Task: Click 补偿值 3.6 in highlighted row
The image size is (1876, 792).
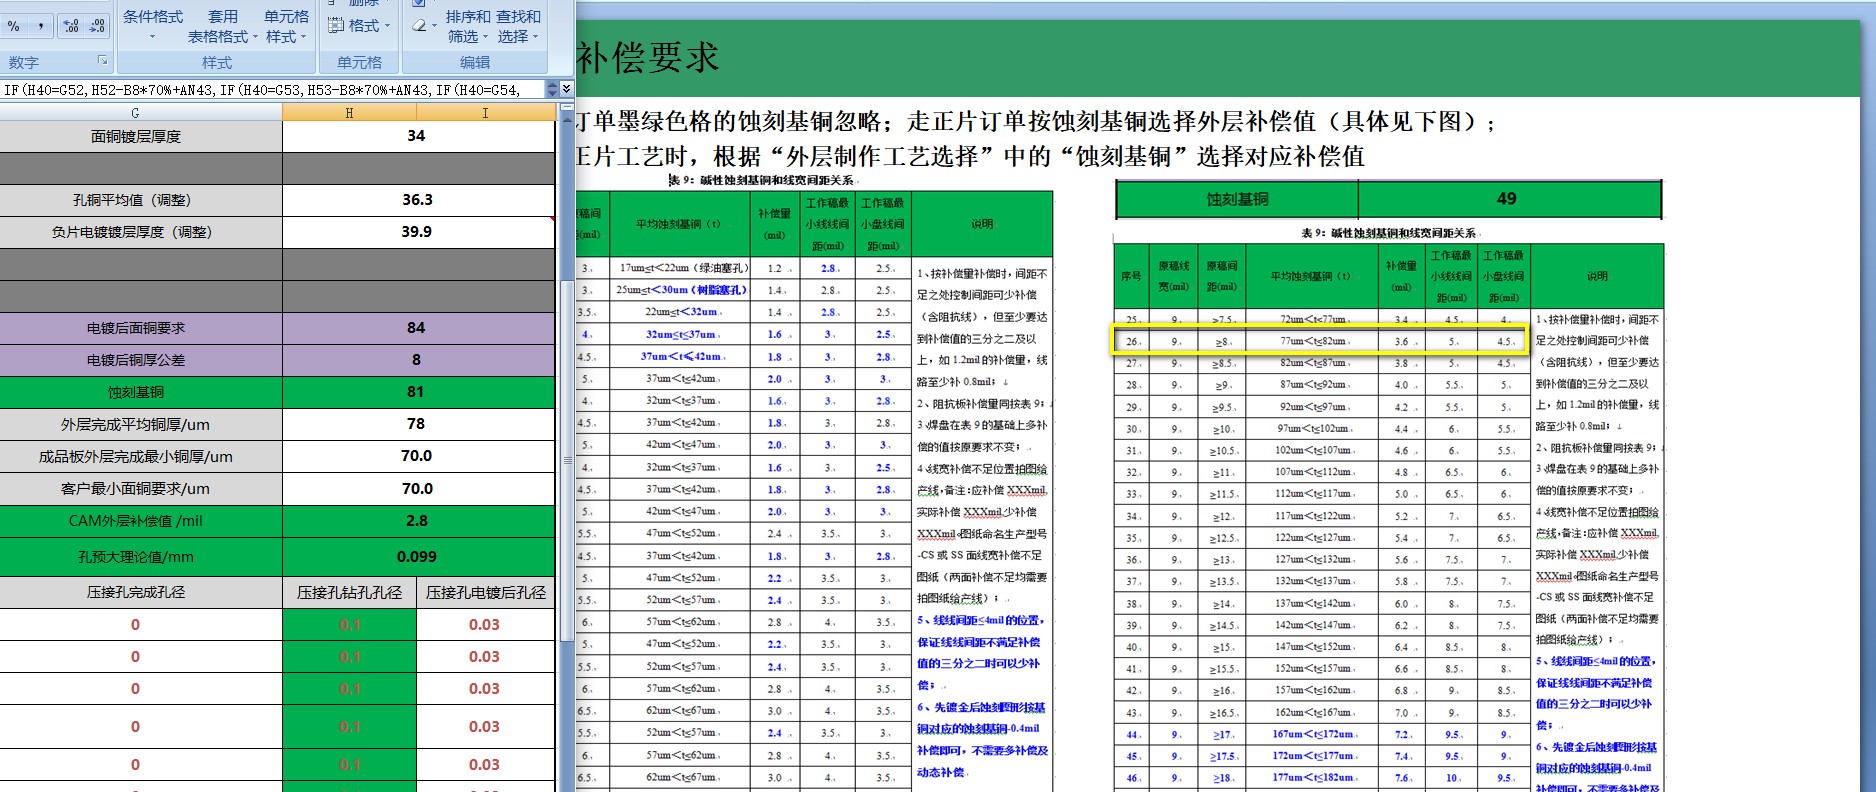Action: click(x=1401, y=341)
